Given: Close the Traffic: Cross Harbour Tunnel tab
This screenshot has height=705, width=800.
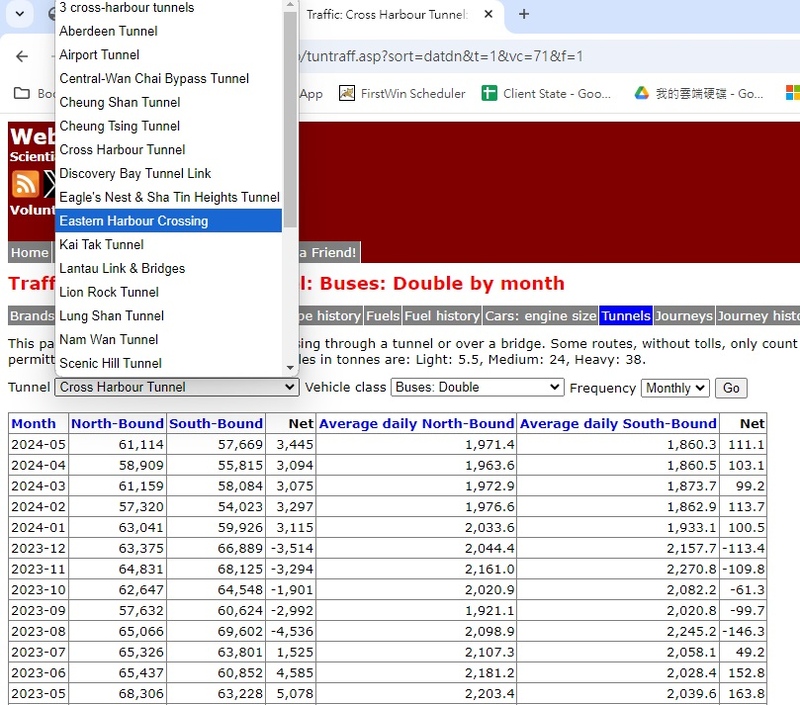Looking at the screenshot, I should point(489,15).
